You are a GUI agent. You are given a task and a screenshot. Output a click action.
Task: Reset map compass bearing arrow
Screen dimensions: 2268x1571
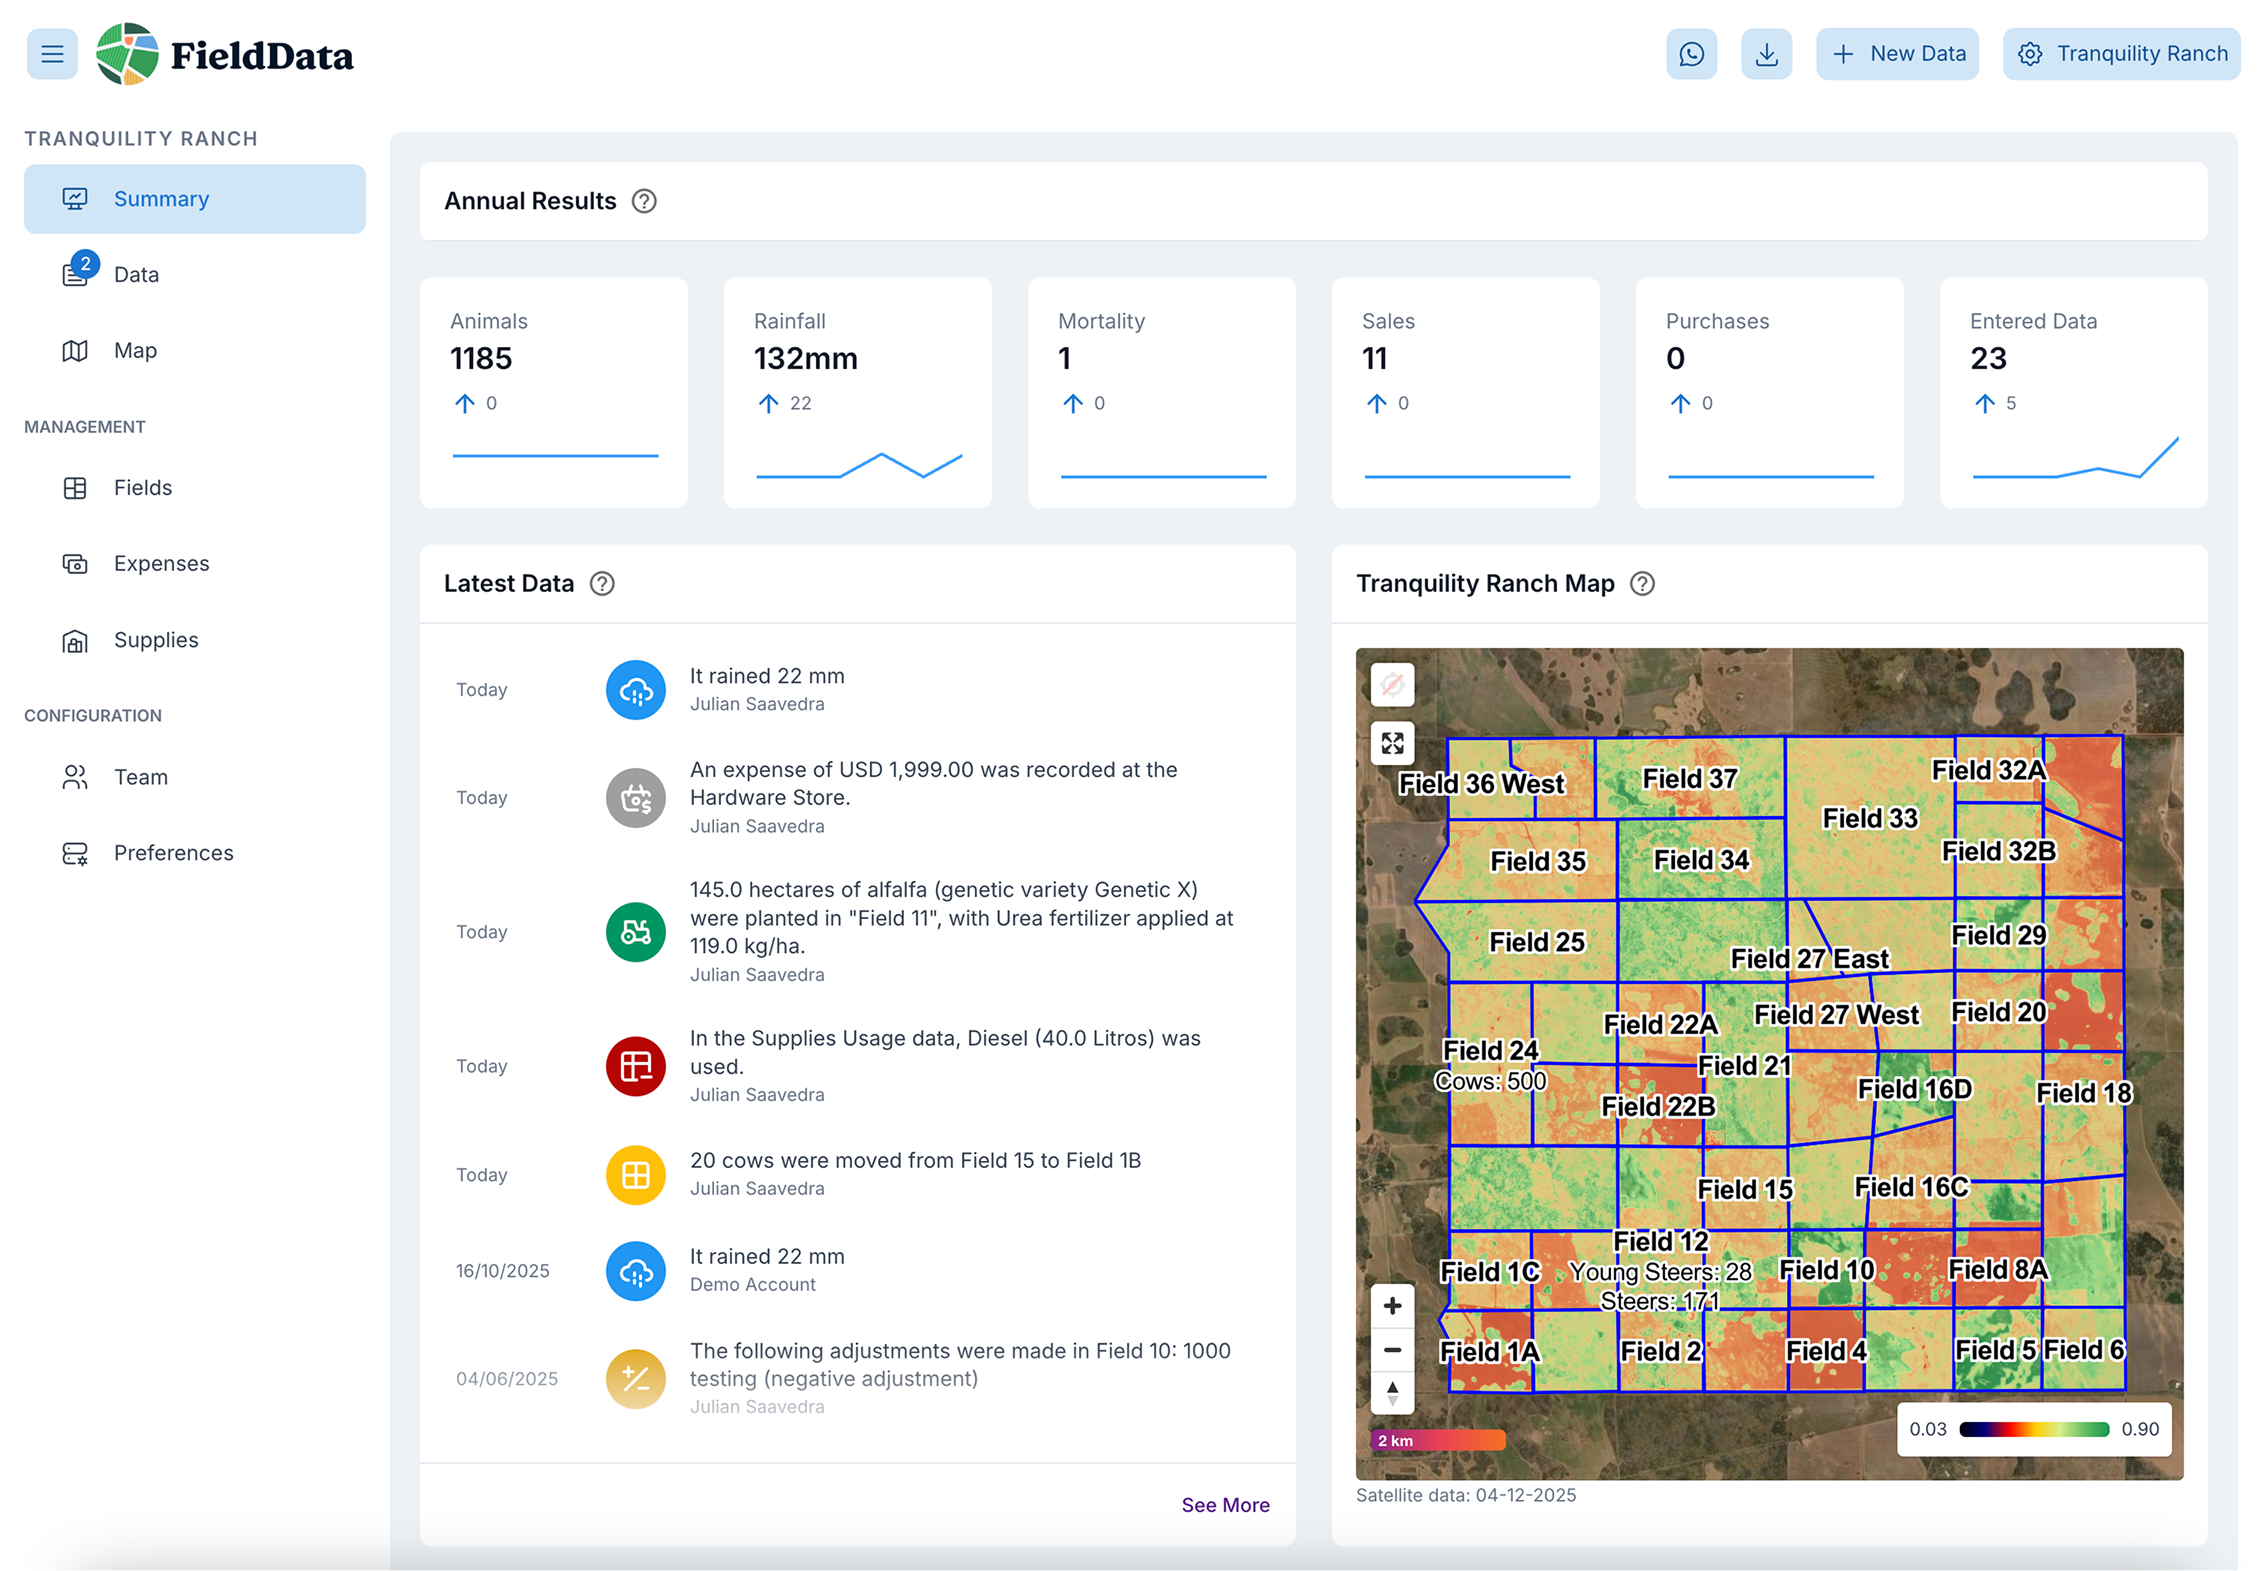pyautogui.click(x=1392, y=1392)
